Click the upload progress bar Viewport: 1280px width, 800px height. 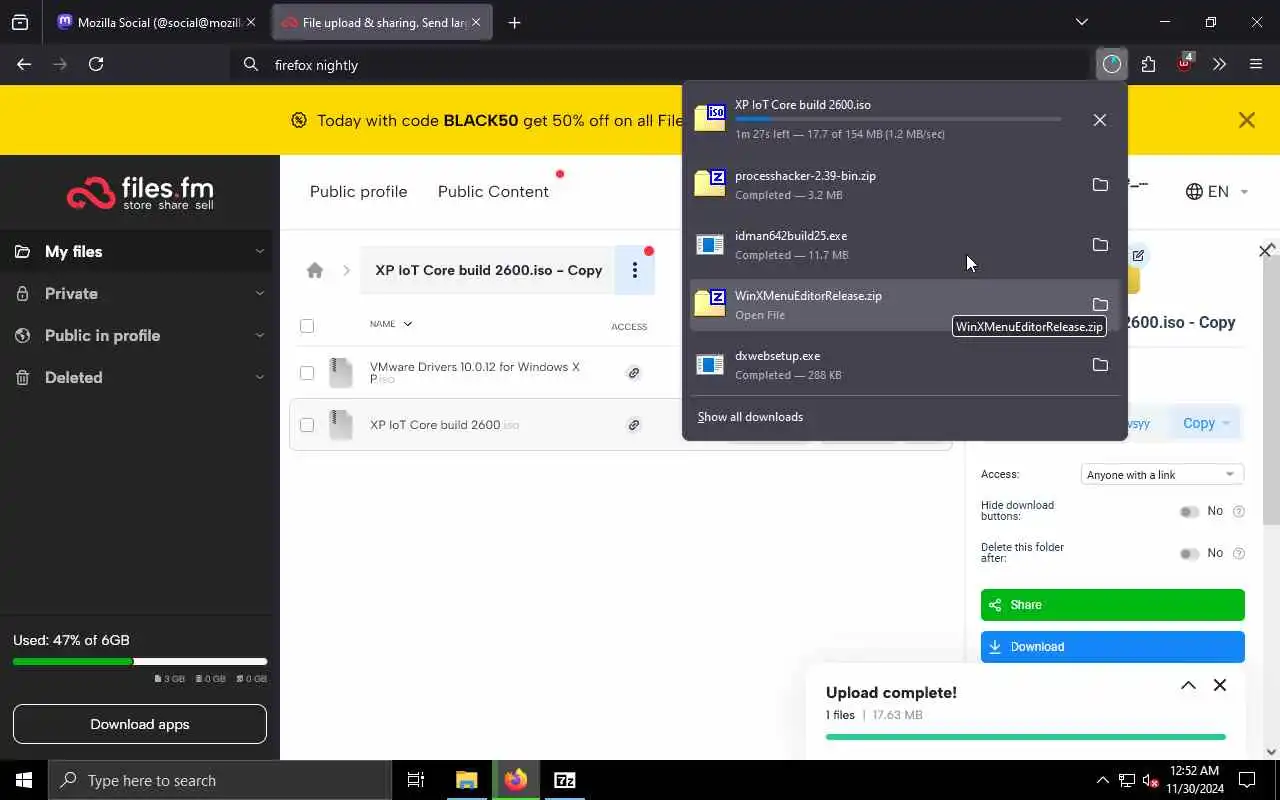pos(1025,737)
